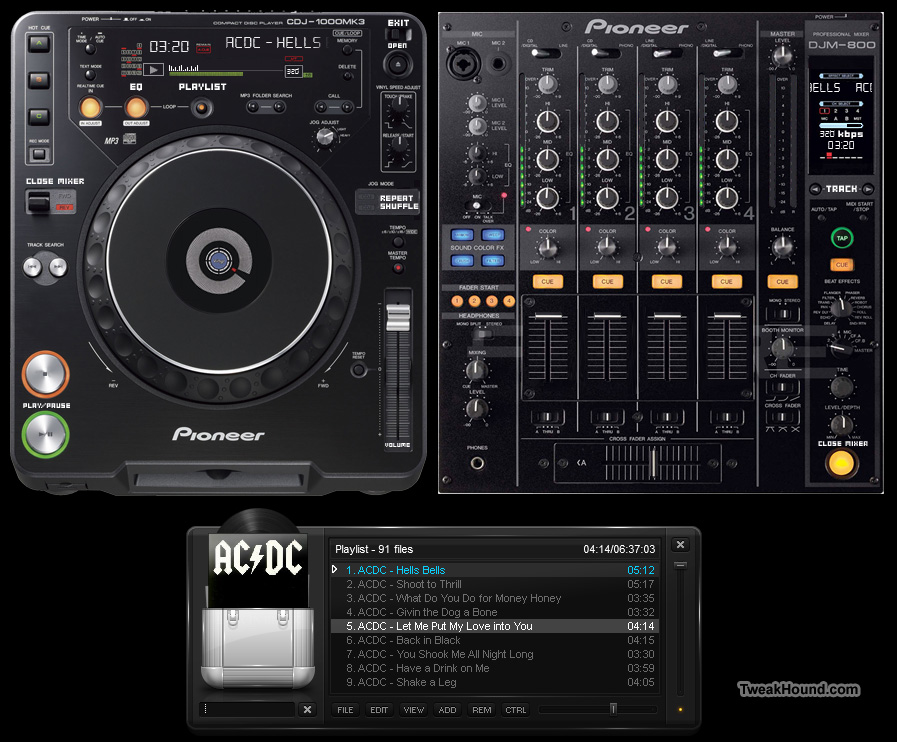Toggle the master Mono/Stereo switch

point(782,314)
